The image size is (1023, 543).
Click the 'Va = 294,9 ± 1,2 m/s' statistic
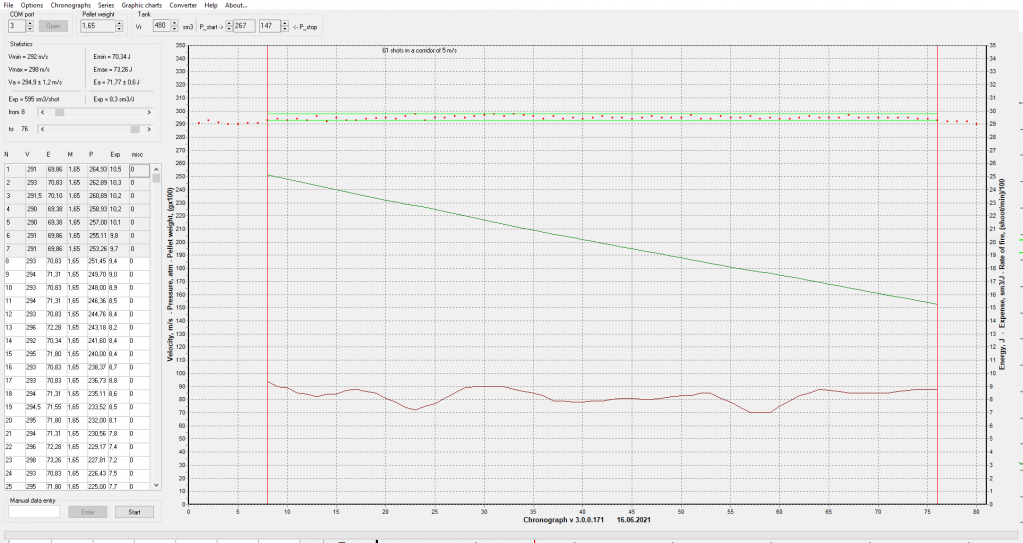point(35,83)
